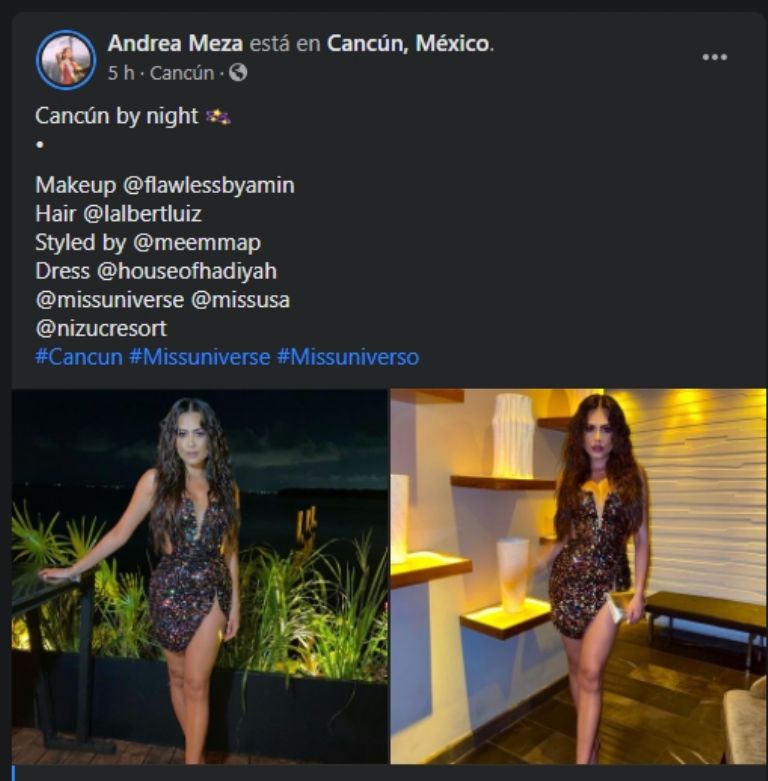Click the @meemmap stylist mention
Viewport: 768px width, 781px height.
197,243
